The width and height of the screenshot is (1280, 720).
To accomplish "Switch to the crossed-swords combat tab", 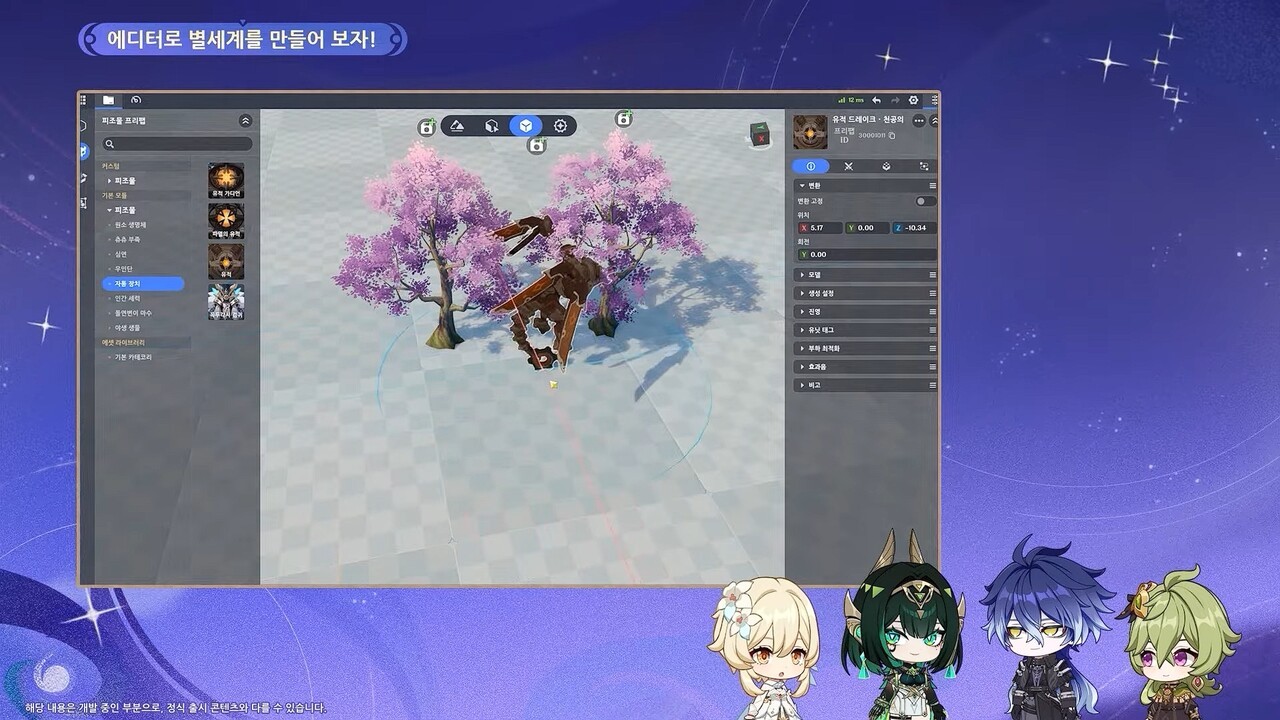I will (848, 166).
